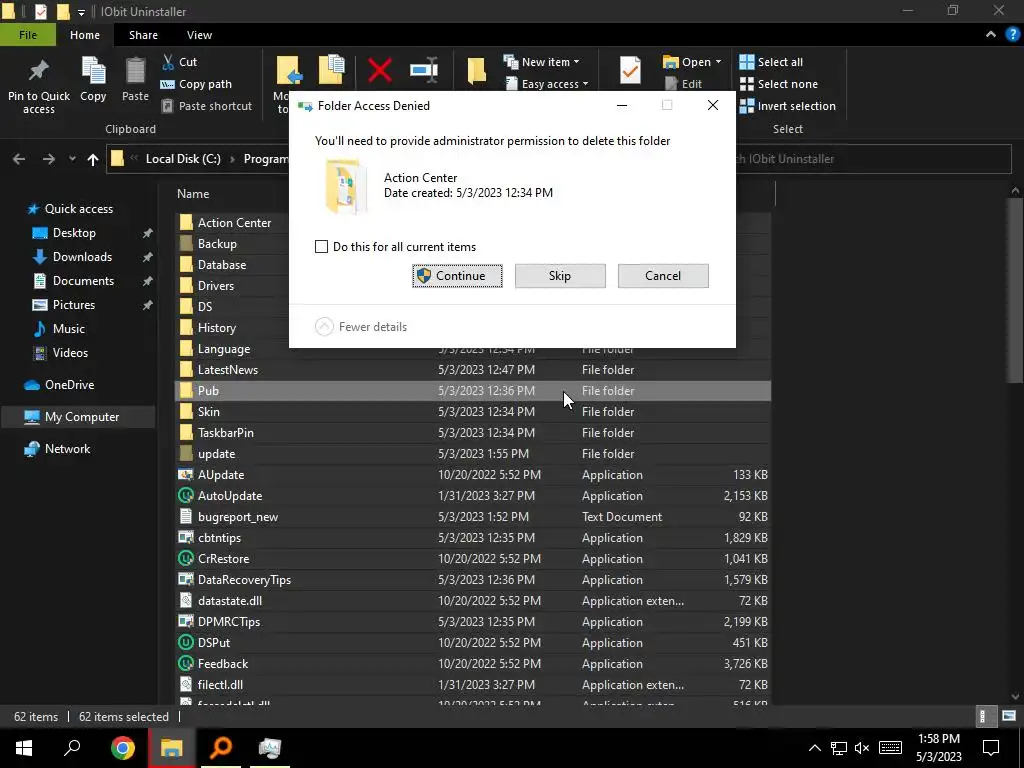
Task: Click the Select none command
Action: pos(778,84)
